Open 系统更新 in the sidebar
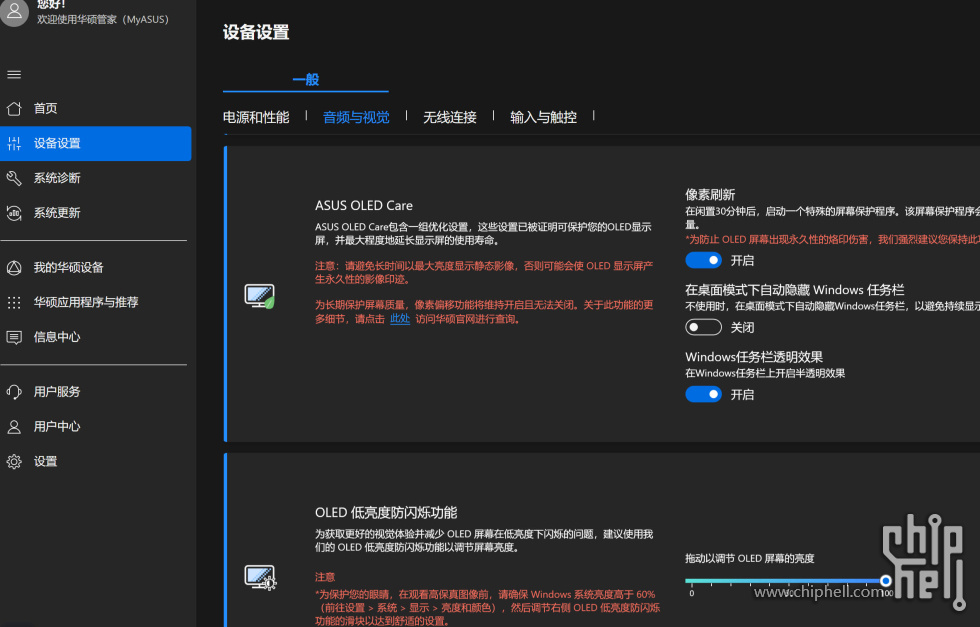The image size is (980, 627). point(96,213)
